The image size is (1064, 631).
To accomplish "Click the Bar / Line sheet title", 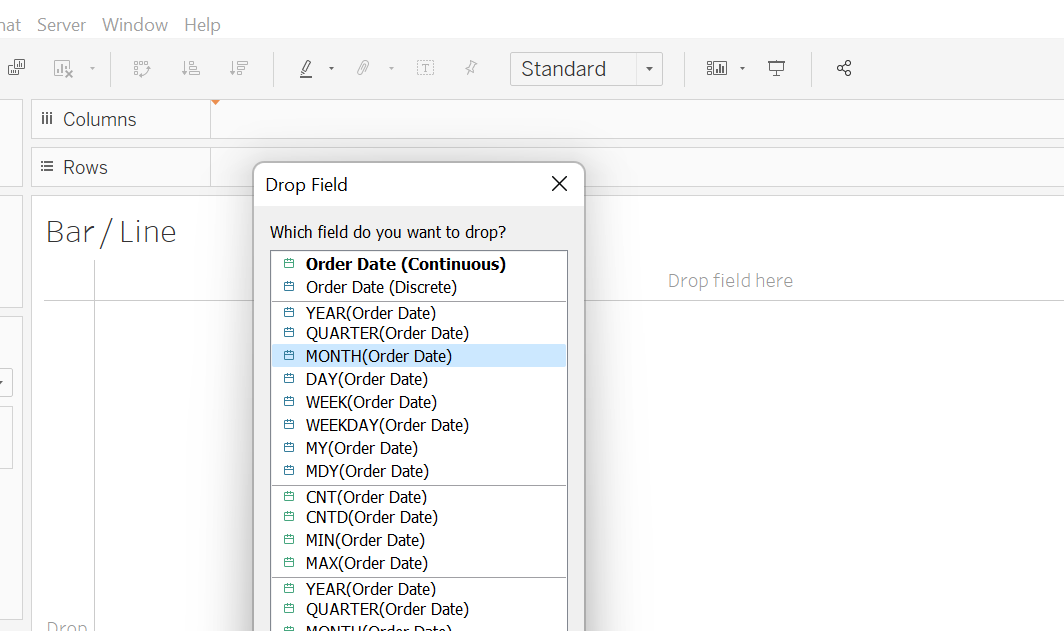I will pyautogui.click(x=111, y=232).
